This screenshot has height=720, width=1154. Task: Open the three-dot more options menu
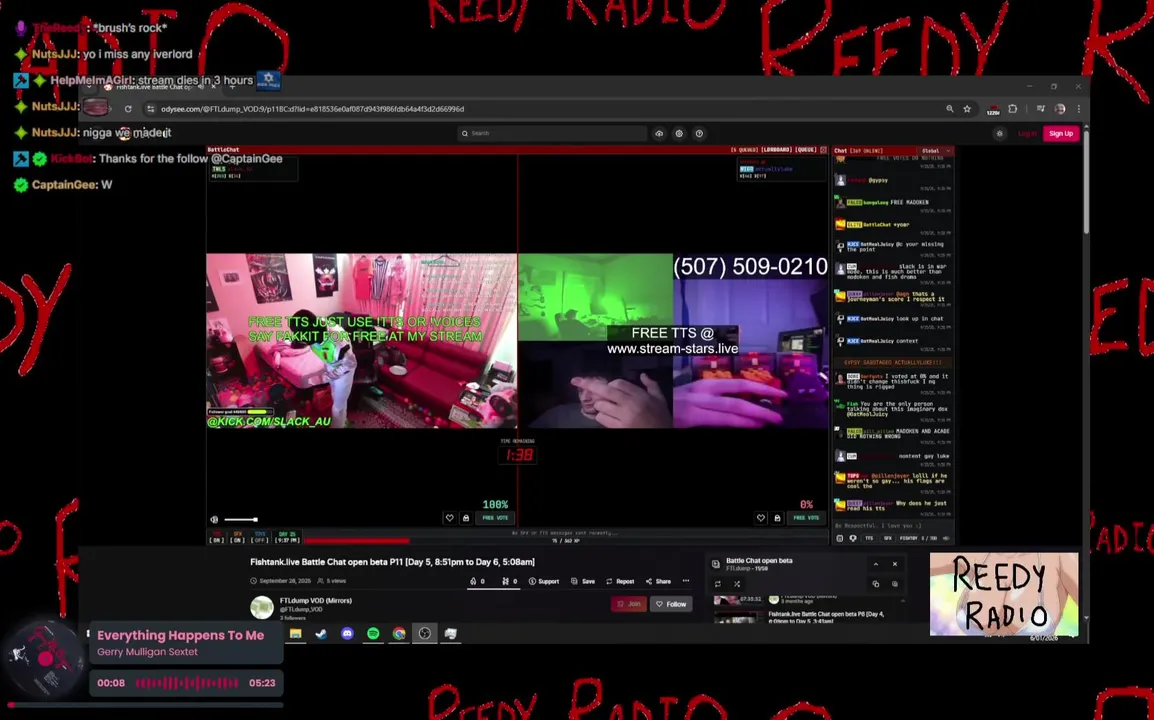(x=686, y=581)
